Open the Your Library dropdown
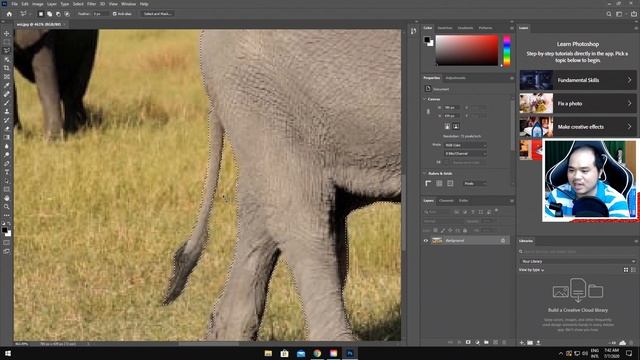Screen dimensions: 640x360 coord(578,261)
